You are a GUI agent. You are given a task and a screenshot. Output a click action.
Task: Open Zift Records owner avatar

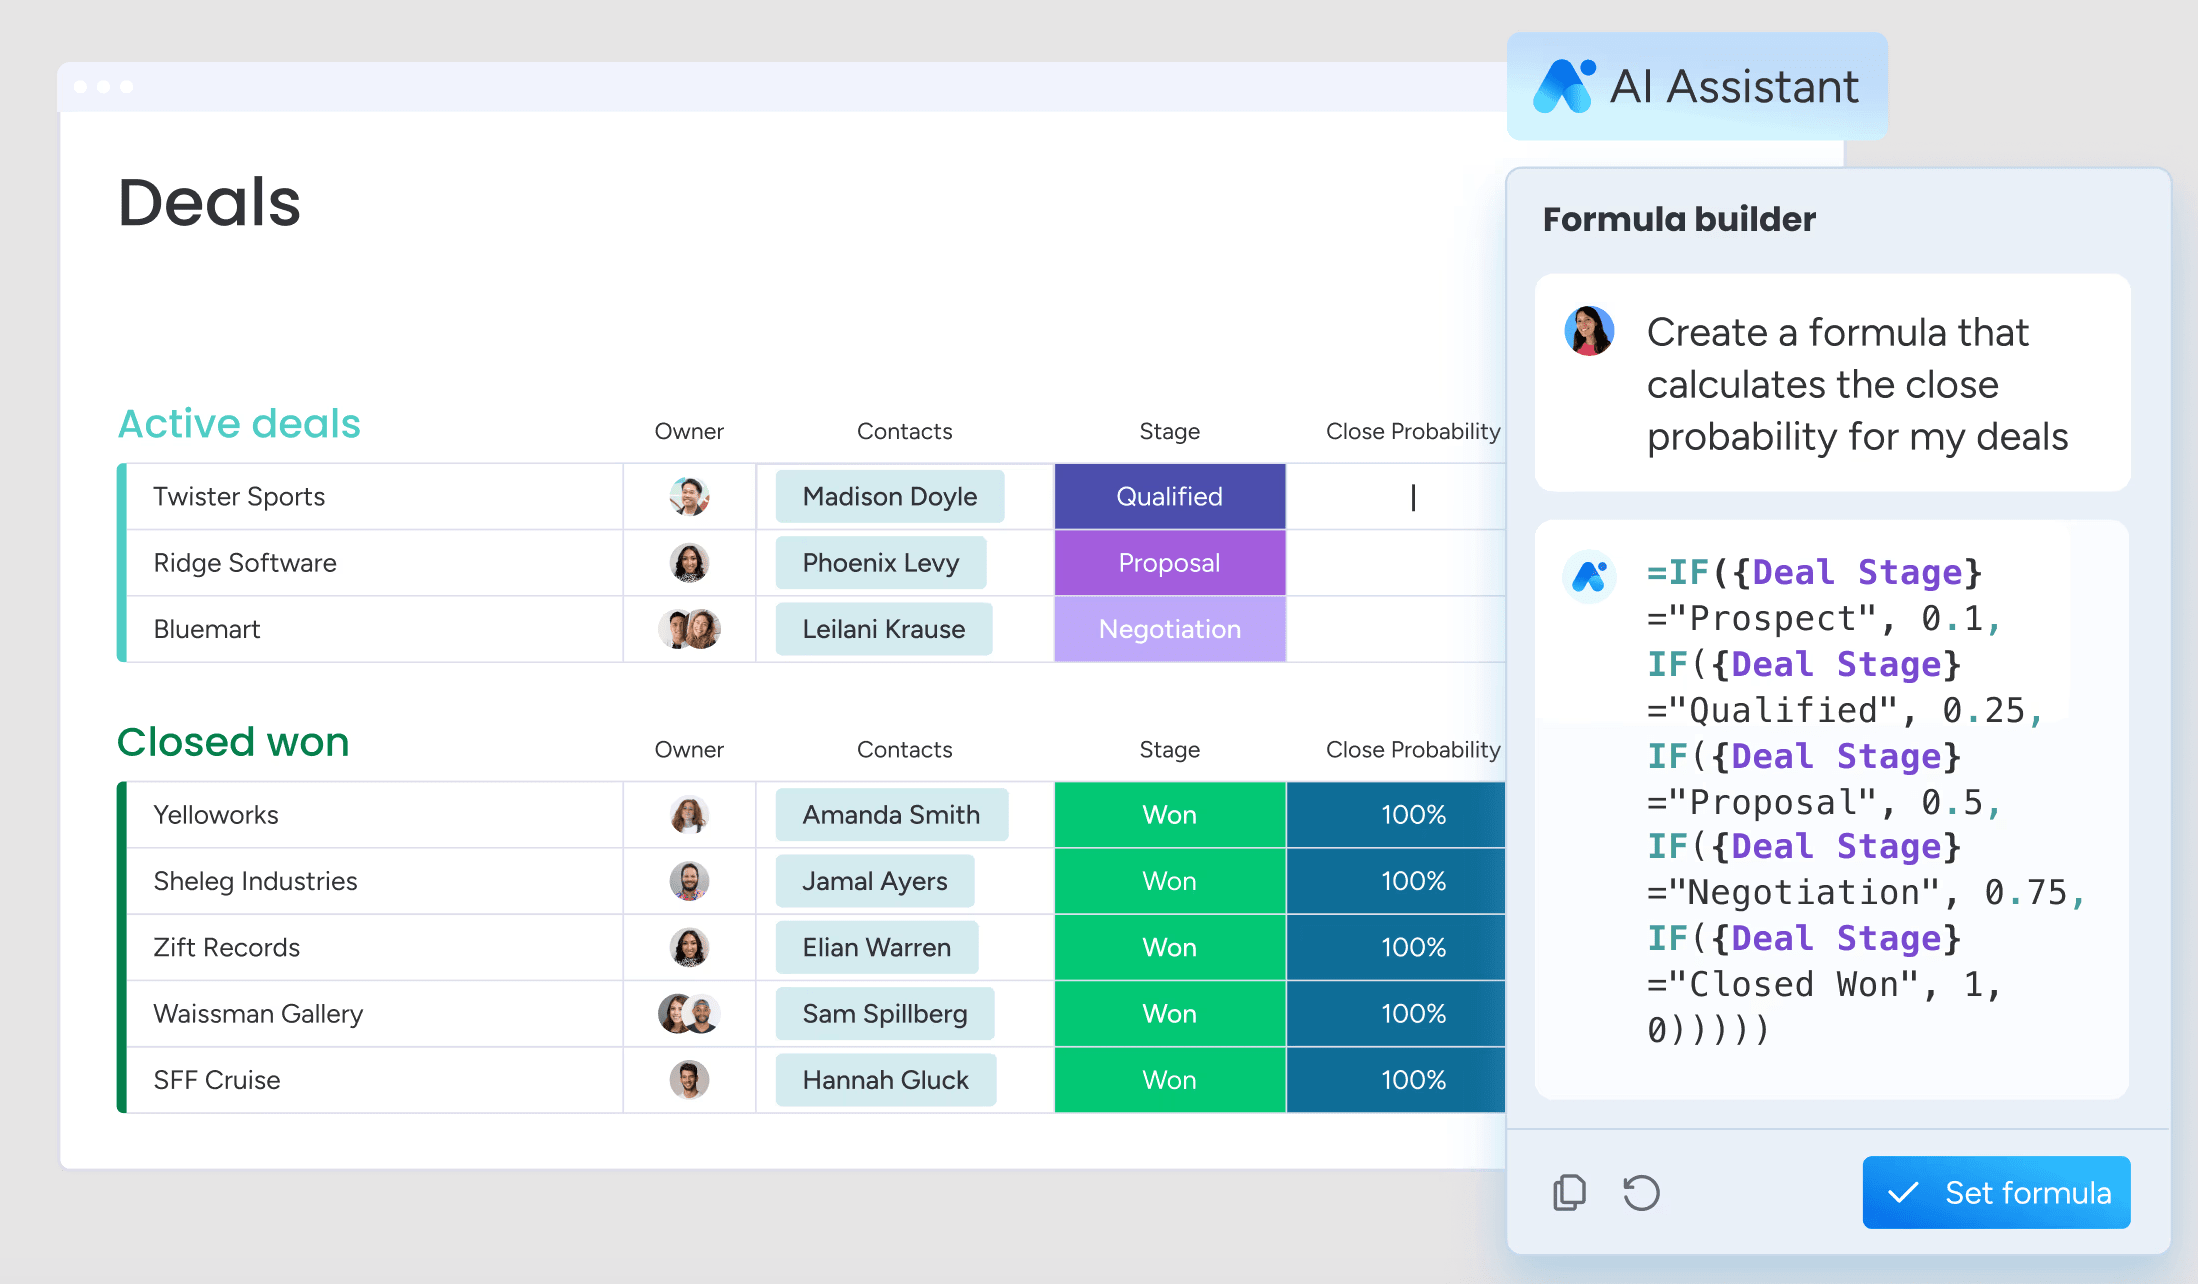(x=689, y=947)
